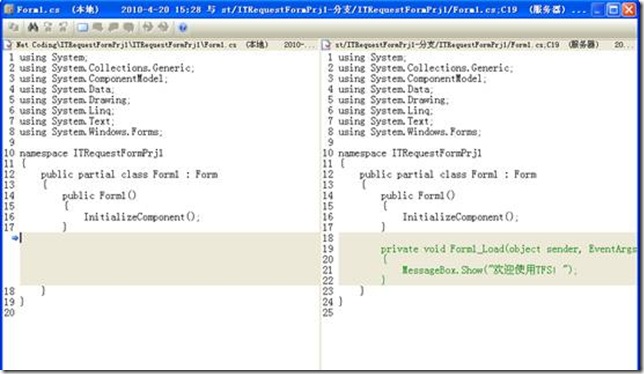Click 'InitializeComponent();' in the left pane
This screenshot has height=374, width=644.
coord(142,217)
